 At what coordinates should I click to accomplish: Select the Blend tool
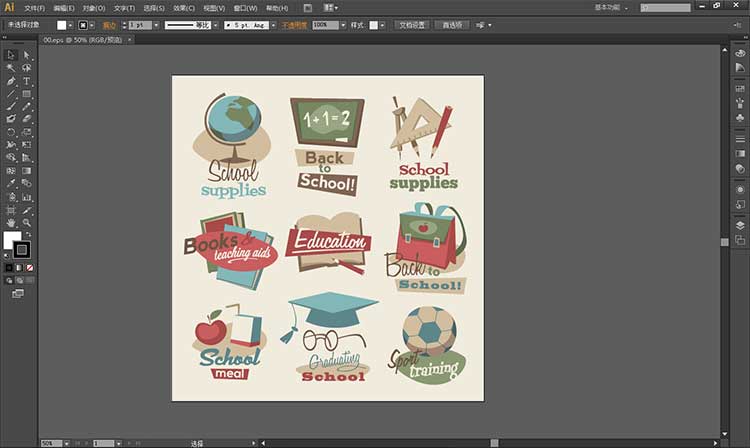point(26,184)
